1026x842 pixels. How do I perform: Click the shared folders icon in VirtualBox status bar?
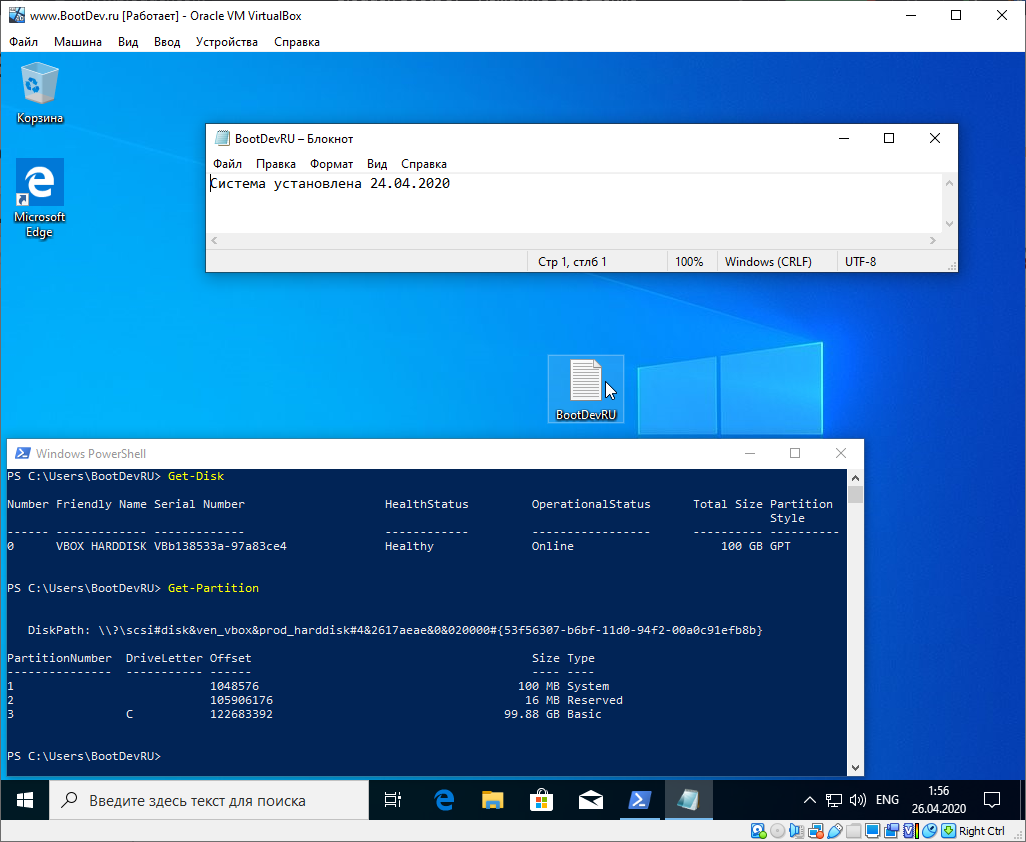(853, 831)
